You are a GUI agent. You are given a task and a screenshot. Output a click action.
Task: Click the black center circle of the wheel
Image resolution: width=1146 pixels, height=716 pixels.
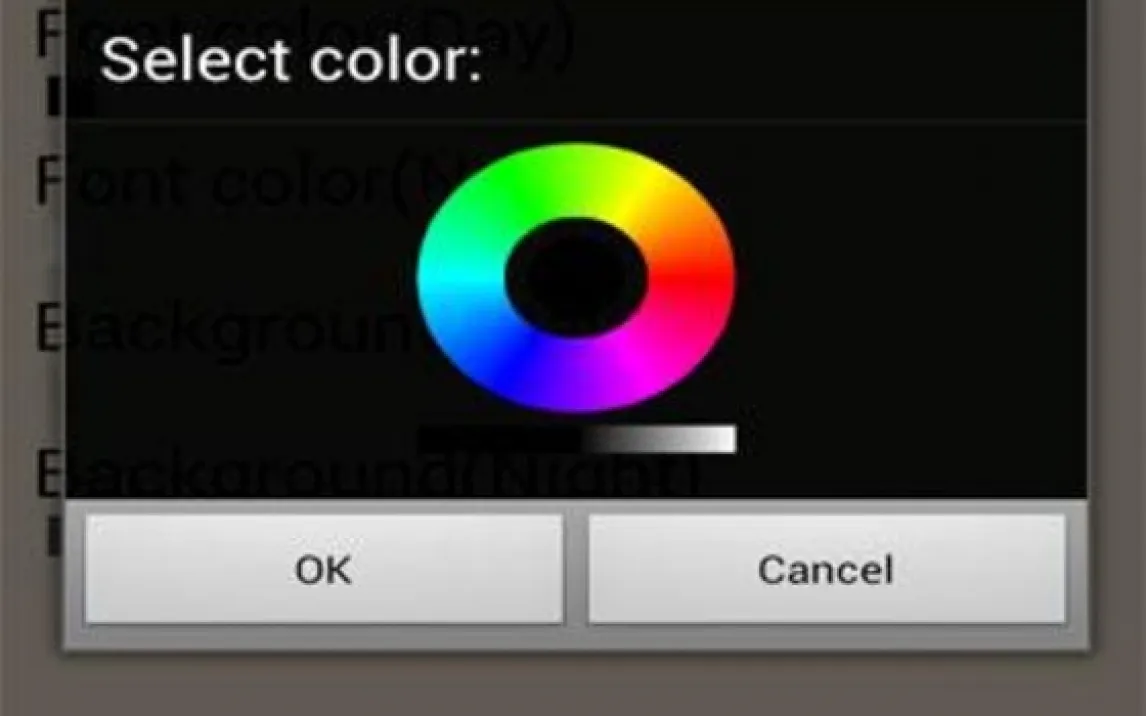[577, 278]
